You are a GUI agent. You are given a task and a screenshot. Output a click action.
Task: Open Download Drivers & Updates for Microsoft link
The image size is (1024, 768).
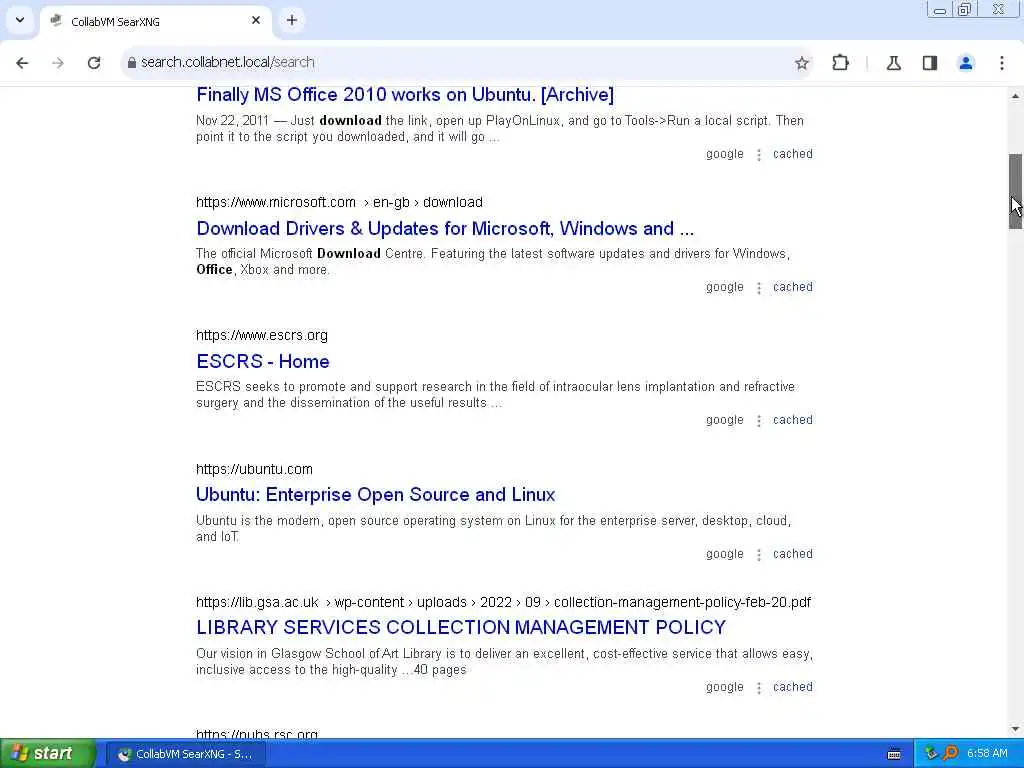[x=445, y=229]
